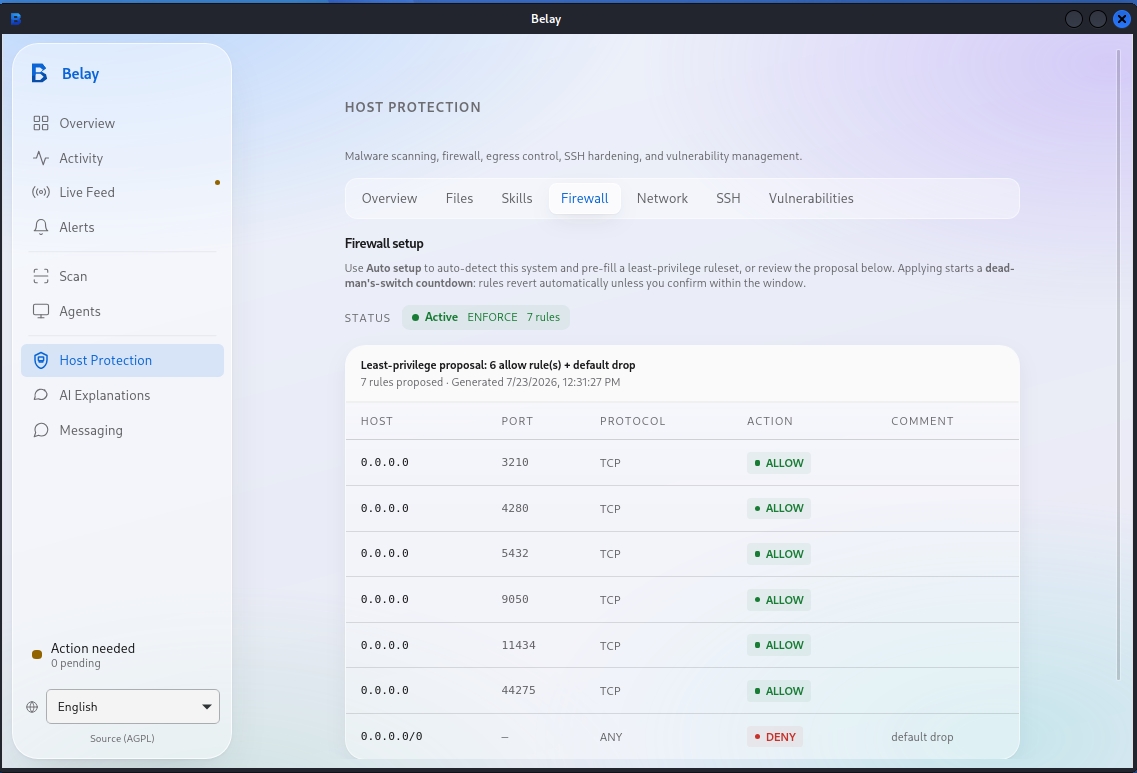Click the Live Feed notification dot
The width and height of the screenshot is (1137, 773).
pos(217,183)
